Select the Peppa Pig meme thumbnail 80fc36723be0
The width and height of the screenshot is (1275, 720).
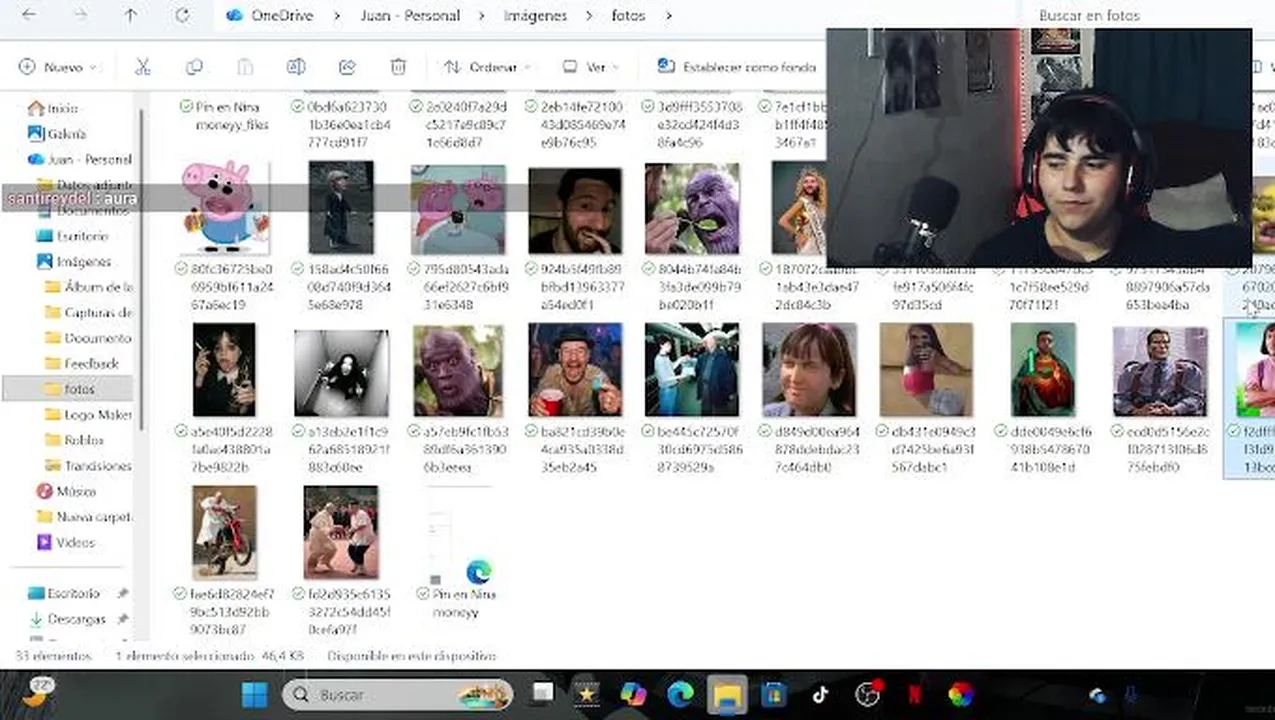[x=224, y=208]
